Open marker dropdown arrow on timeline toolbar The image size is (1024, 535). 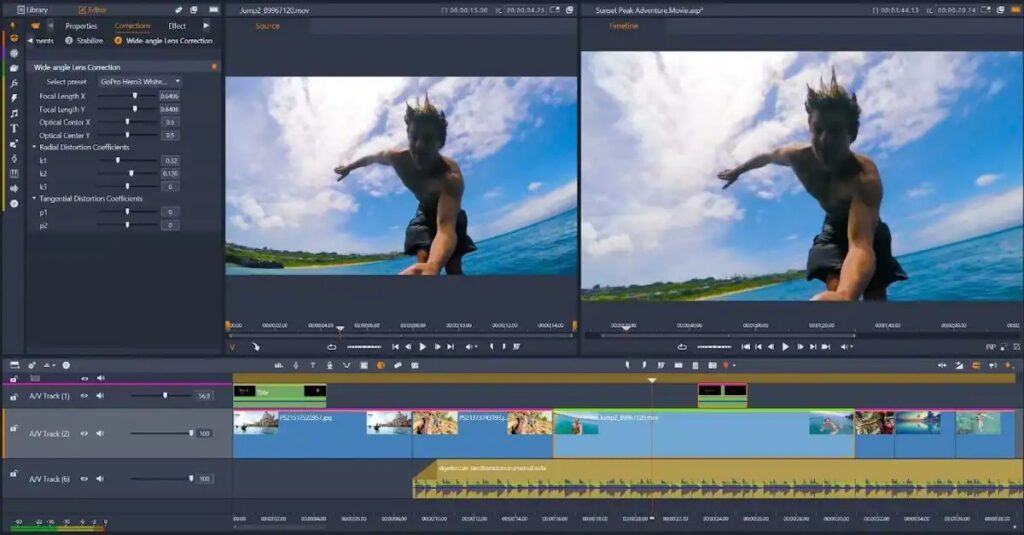[x=734, y=366]
